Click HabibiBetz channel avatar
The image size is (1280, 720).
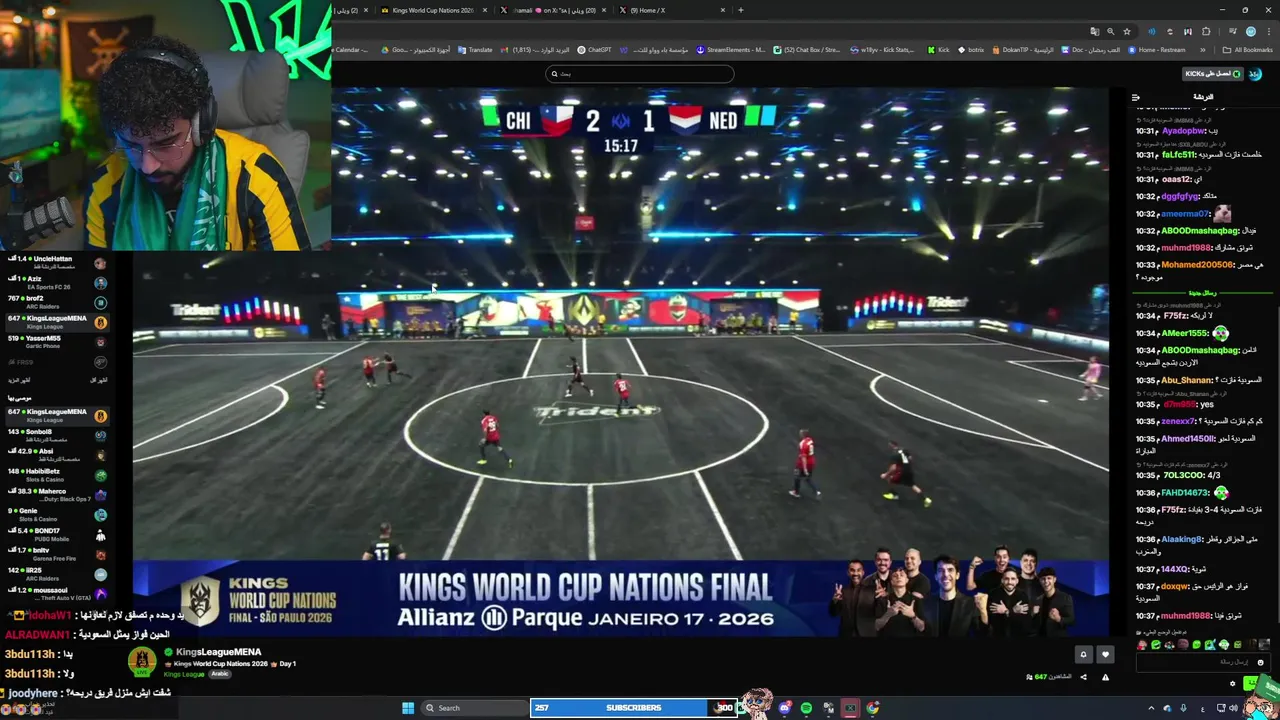coord(100,476)
